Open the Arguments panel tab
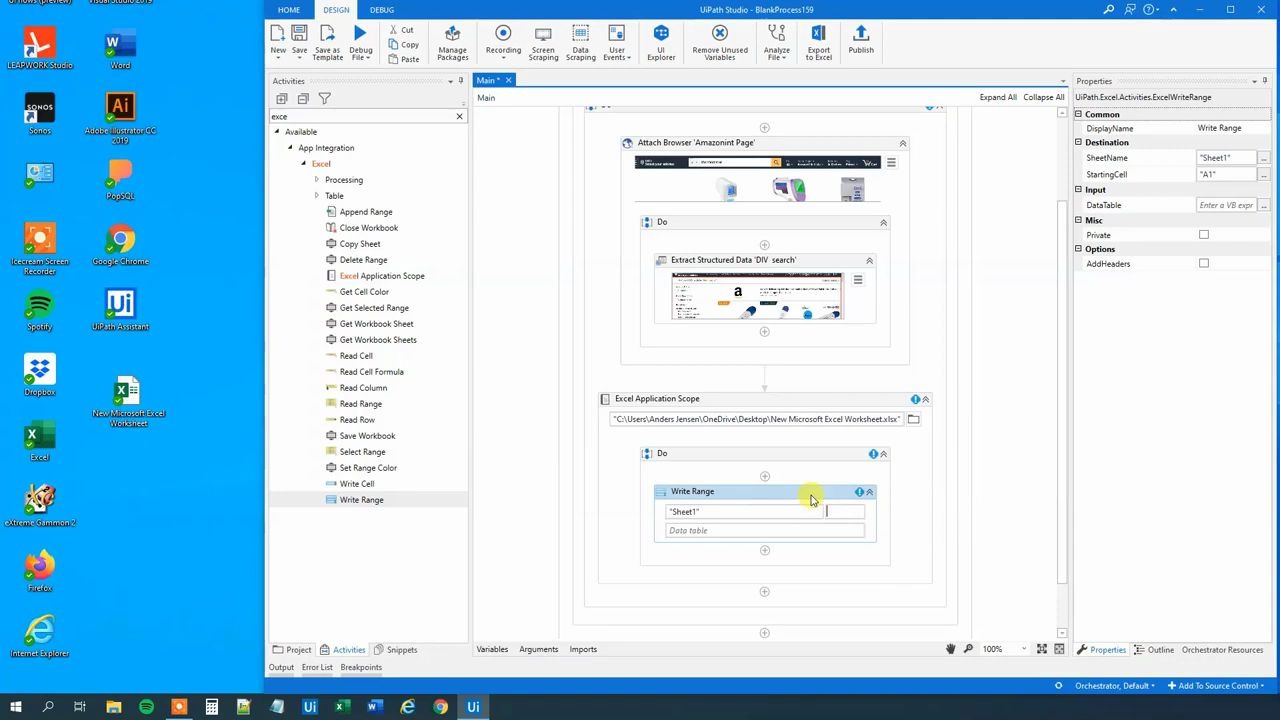The image size is (1280, 720). [x=539, y=650]
